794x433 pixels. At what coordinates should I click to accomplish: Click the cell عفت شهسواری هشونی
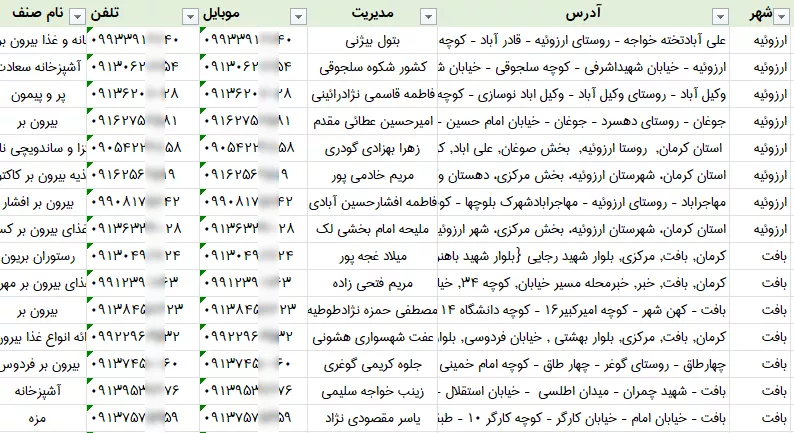[x=372, y=337]
